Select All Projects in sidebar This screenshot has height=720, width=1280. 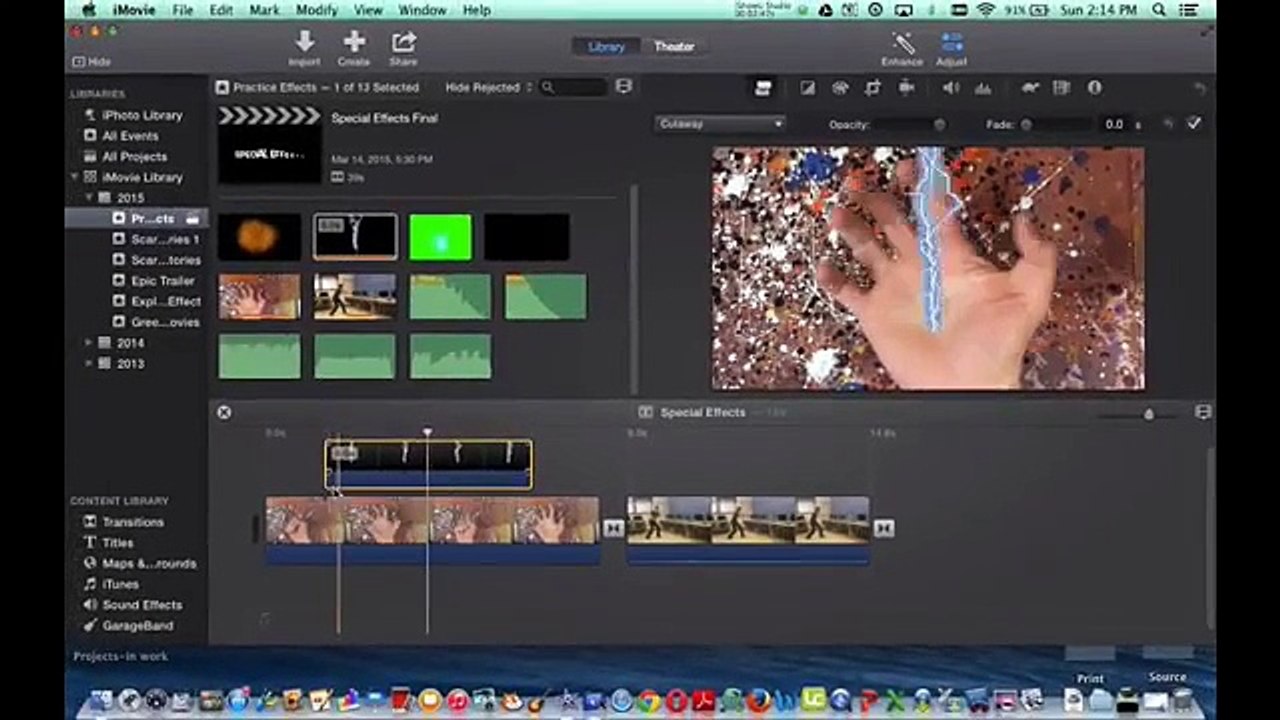[x=125, y=156]
